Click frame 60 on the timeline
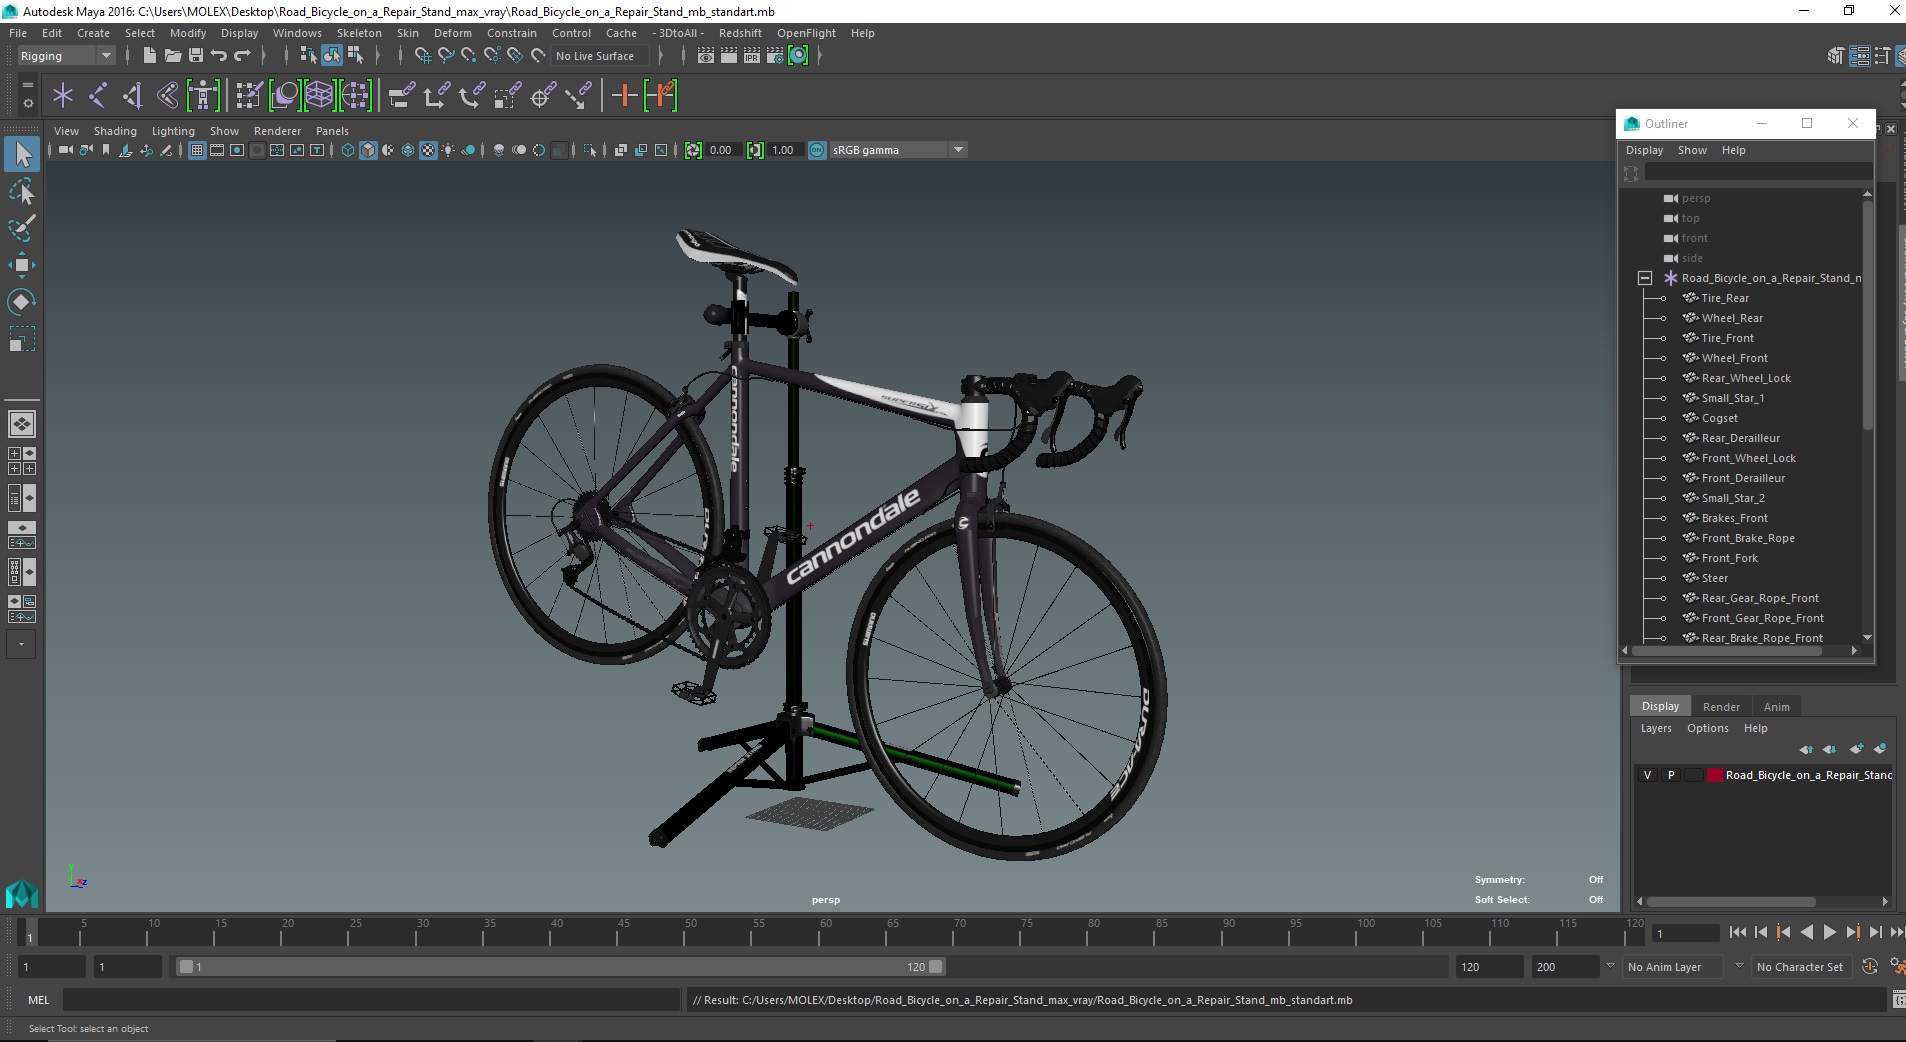The height and width of the screenshot is (1042, 1906). click(826, 933)
